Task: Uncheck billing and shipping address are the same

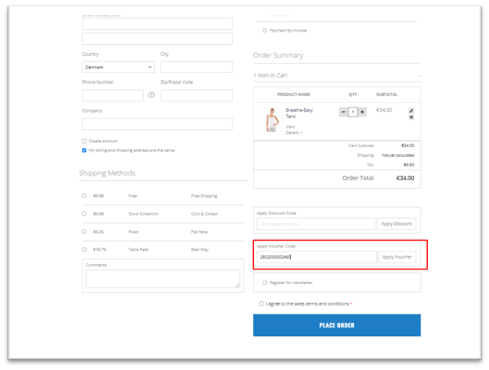Action: pyautogui.click(x=84, y=150)
